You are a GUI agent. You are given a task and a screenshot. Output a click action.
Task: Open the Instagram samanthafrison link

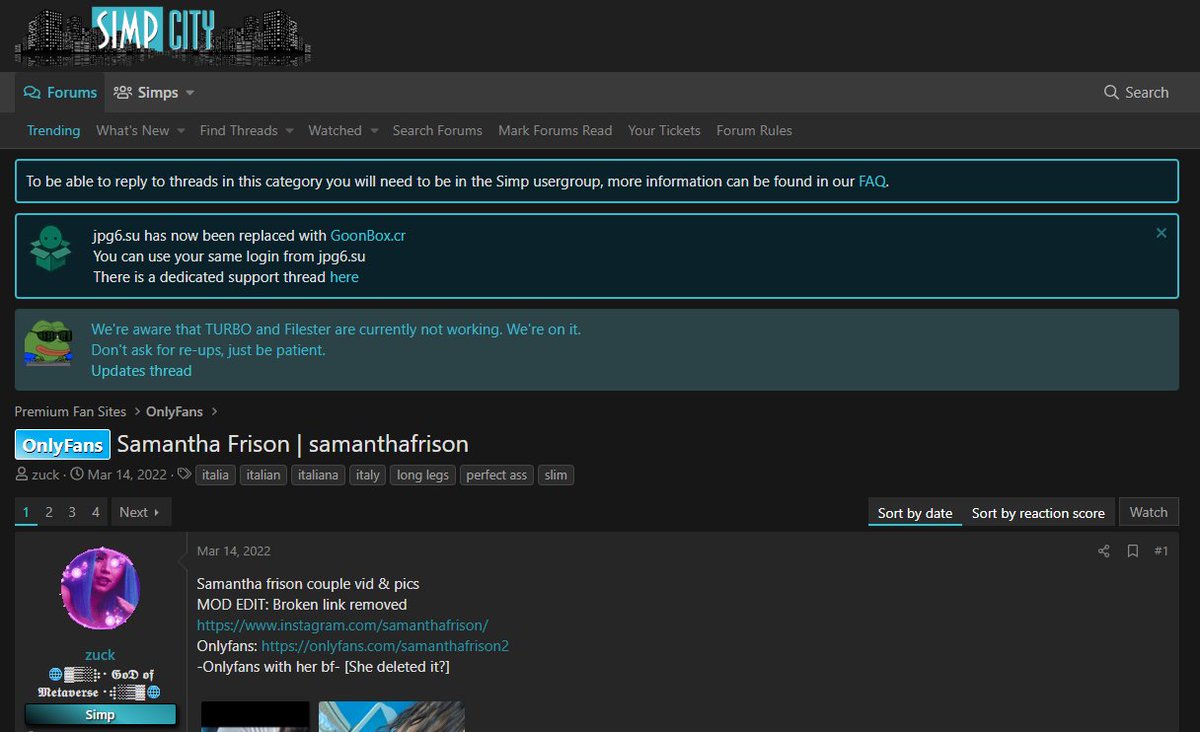tap(343, 625)
